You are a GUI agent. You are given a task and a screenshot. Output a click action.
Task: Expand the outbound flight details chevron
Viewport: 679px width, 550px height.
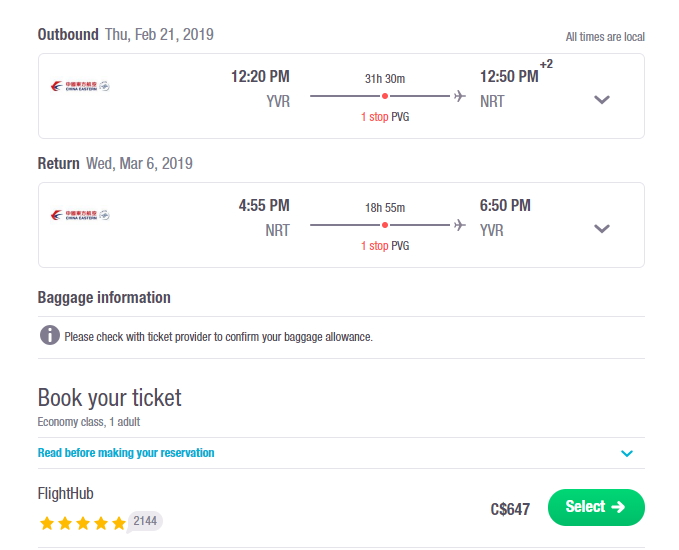(602, 100)
